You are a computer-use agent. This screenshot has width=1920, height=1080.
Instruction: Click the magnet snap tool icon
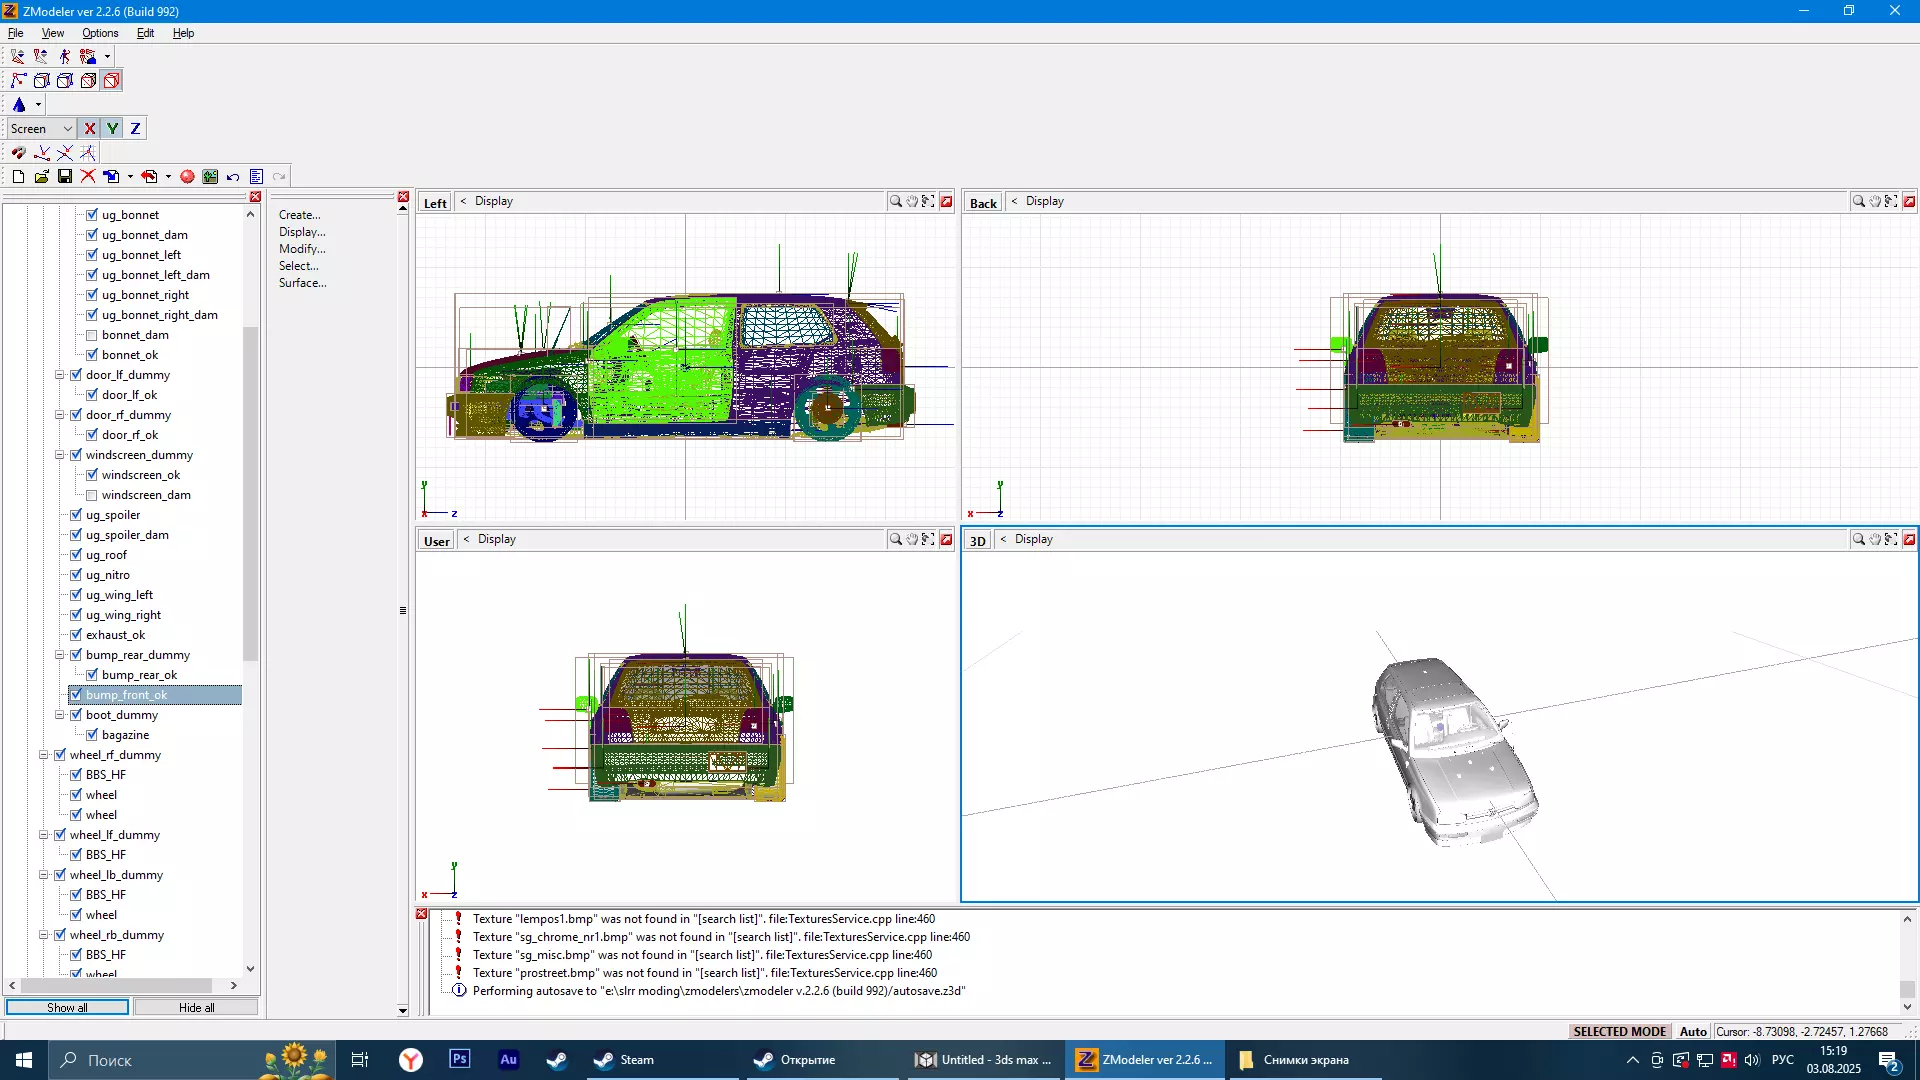pyautogui.click(x=18, y=153)
